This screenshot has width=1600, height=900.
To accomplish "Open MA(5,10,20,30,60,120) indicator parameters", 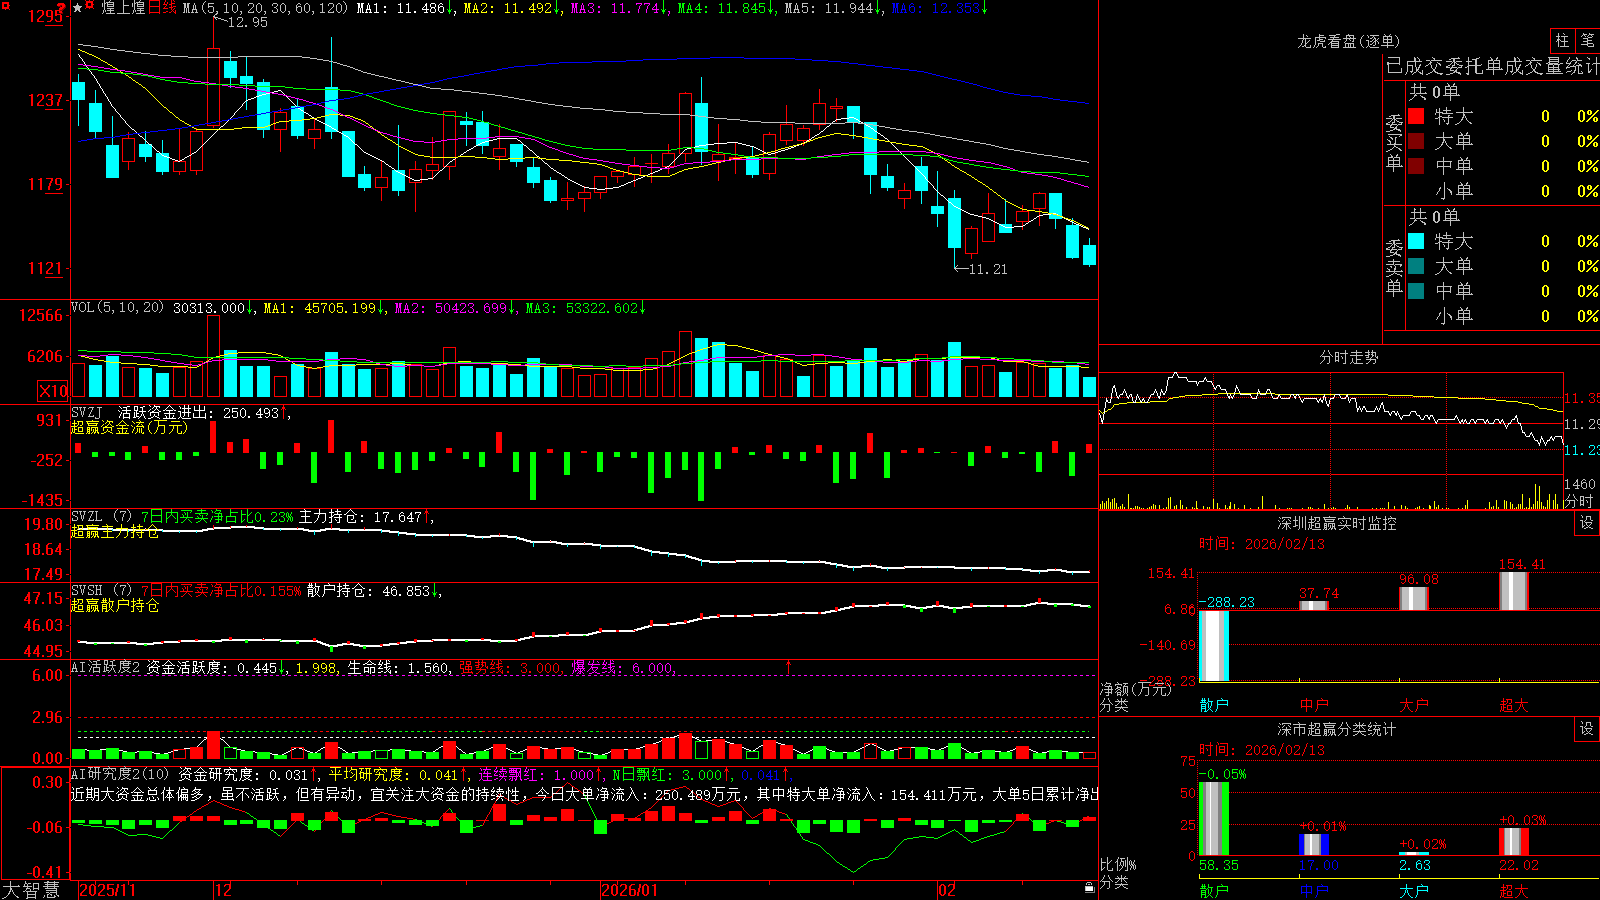I will [x=265, y=8].
